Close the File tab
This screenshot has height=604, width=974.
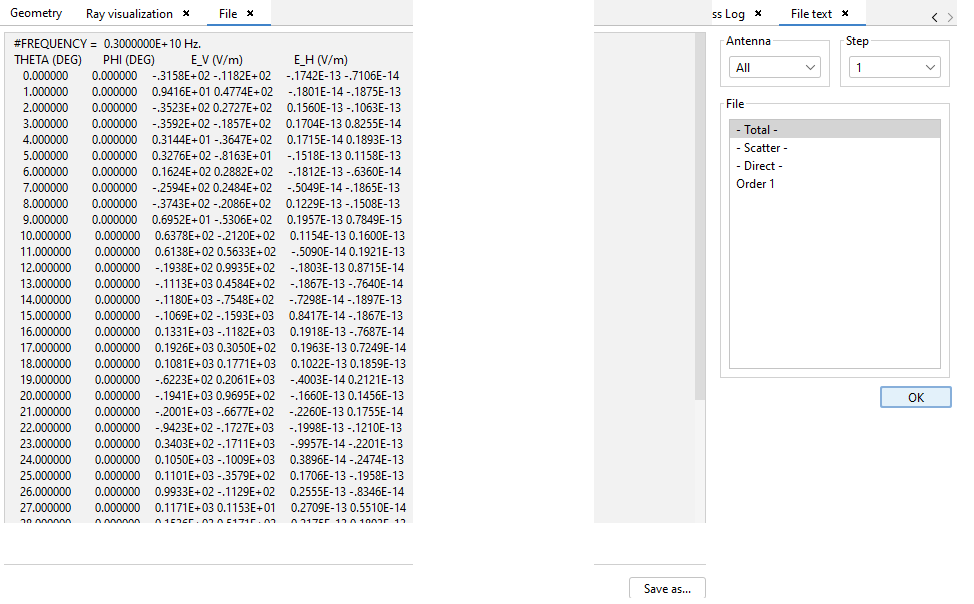[x=250, y=14]
